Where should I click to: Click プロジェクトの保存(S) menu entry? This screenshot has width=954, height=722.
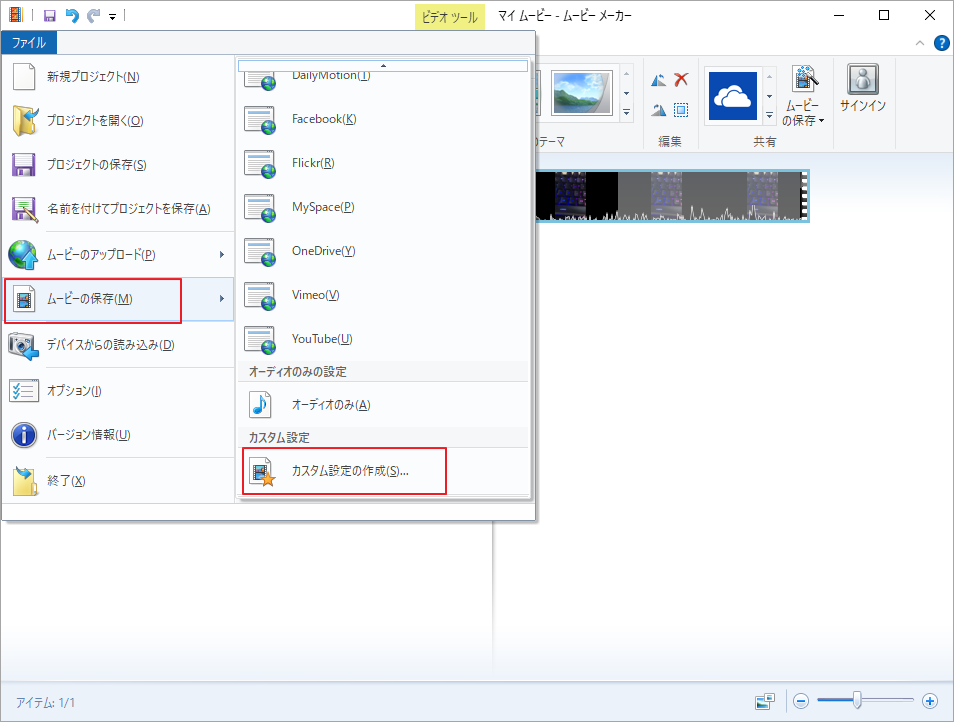point(118,164)
